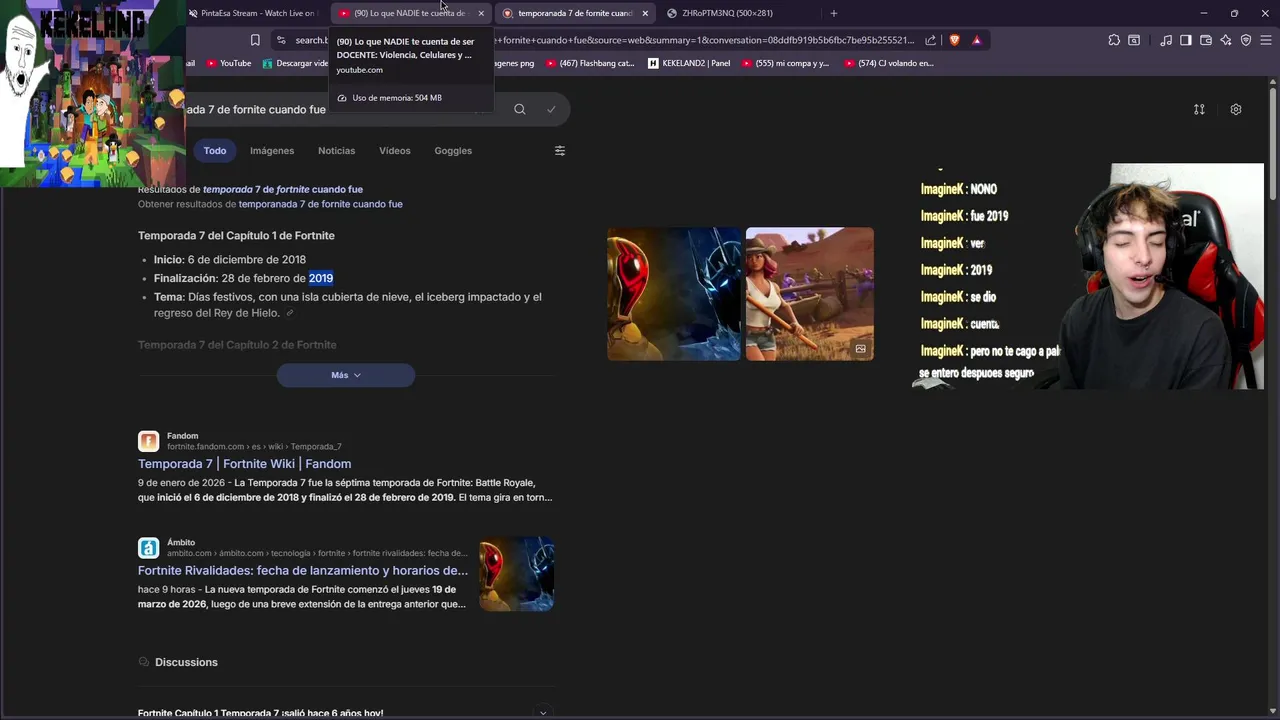Viewport: 1280px width, 720px height.
Task: Open the browser hamburger menu
Action: pos(1266,40)
